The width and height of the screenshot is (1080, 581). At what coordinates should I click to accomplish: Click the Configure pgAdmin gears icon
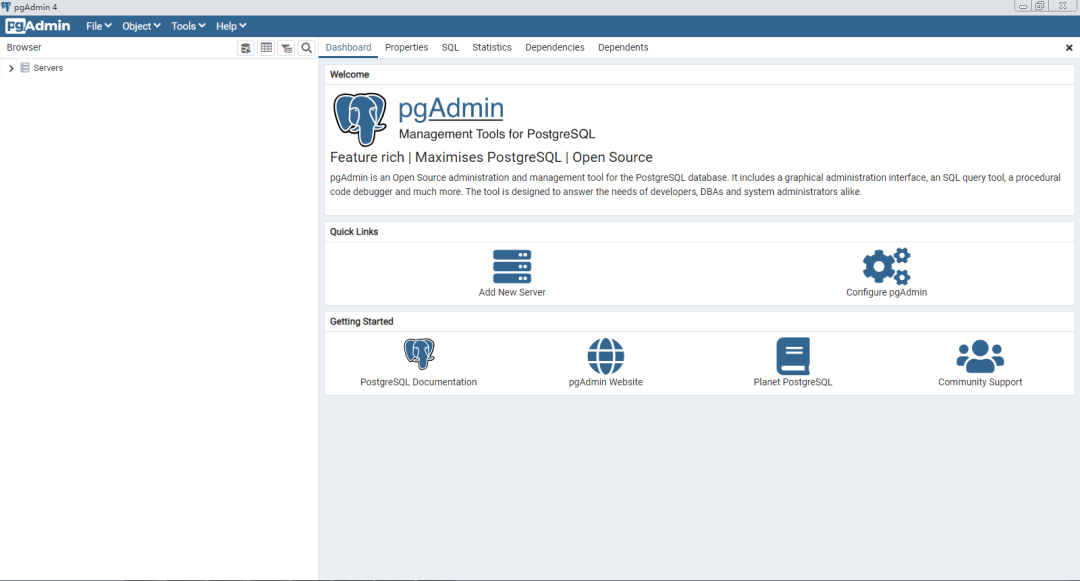886,266
